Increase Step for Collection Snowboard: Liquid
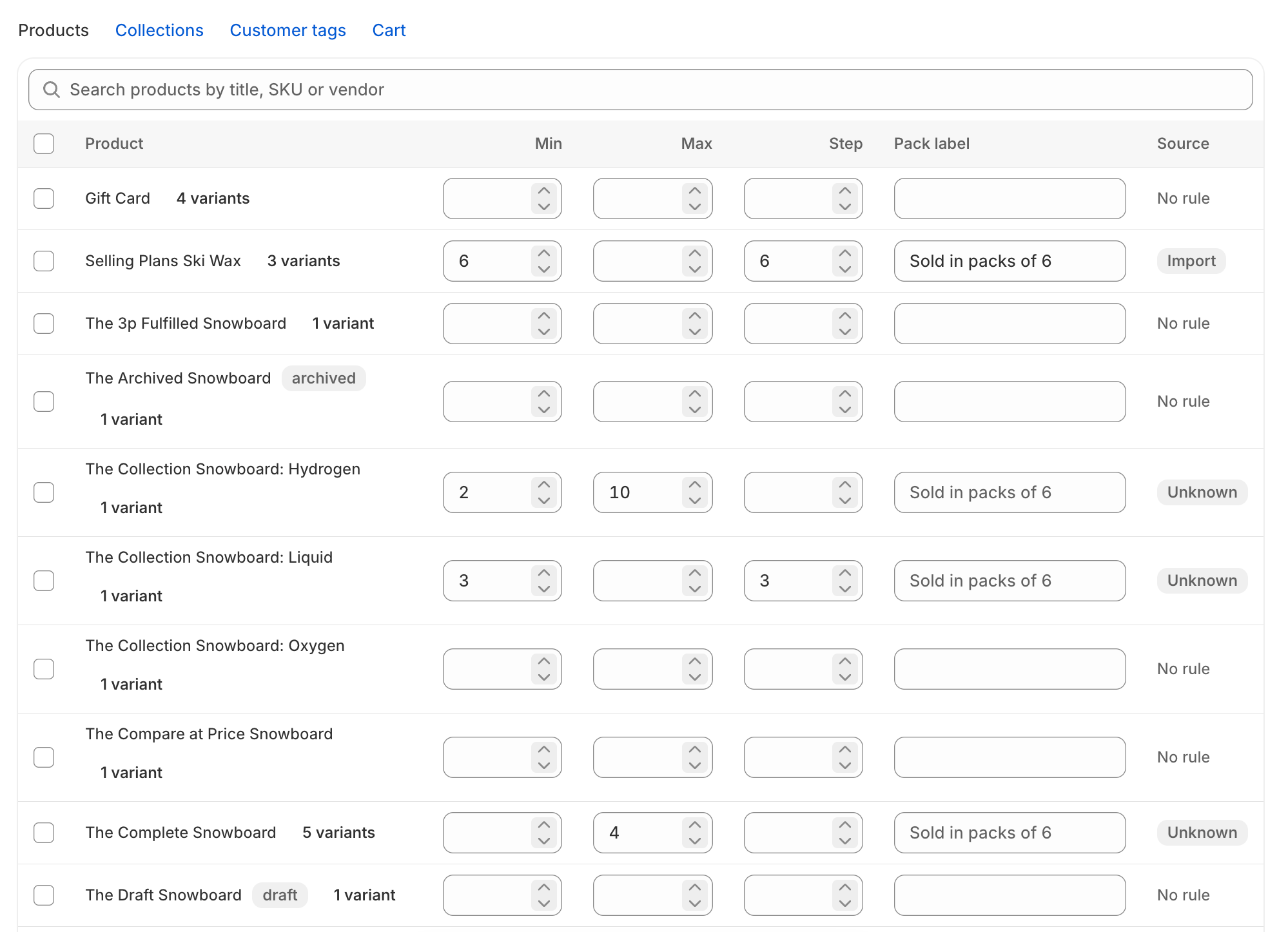The image size is (1288, 932). click(845, 572)
